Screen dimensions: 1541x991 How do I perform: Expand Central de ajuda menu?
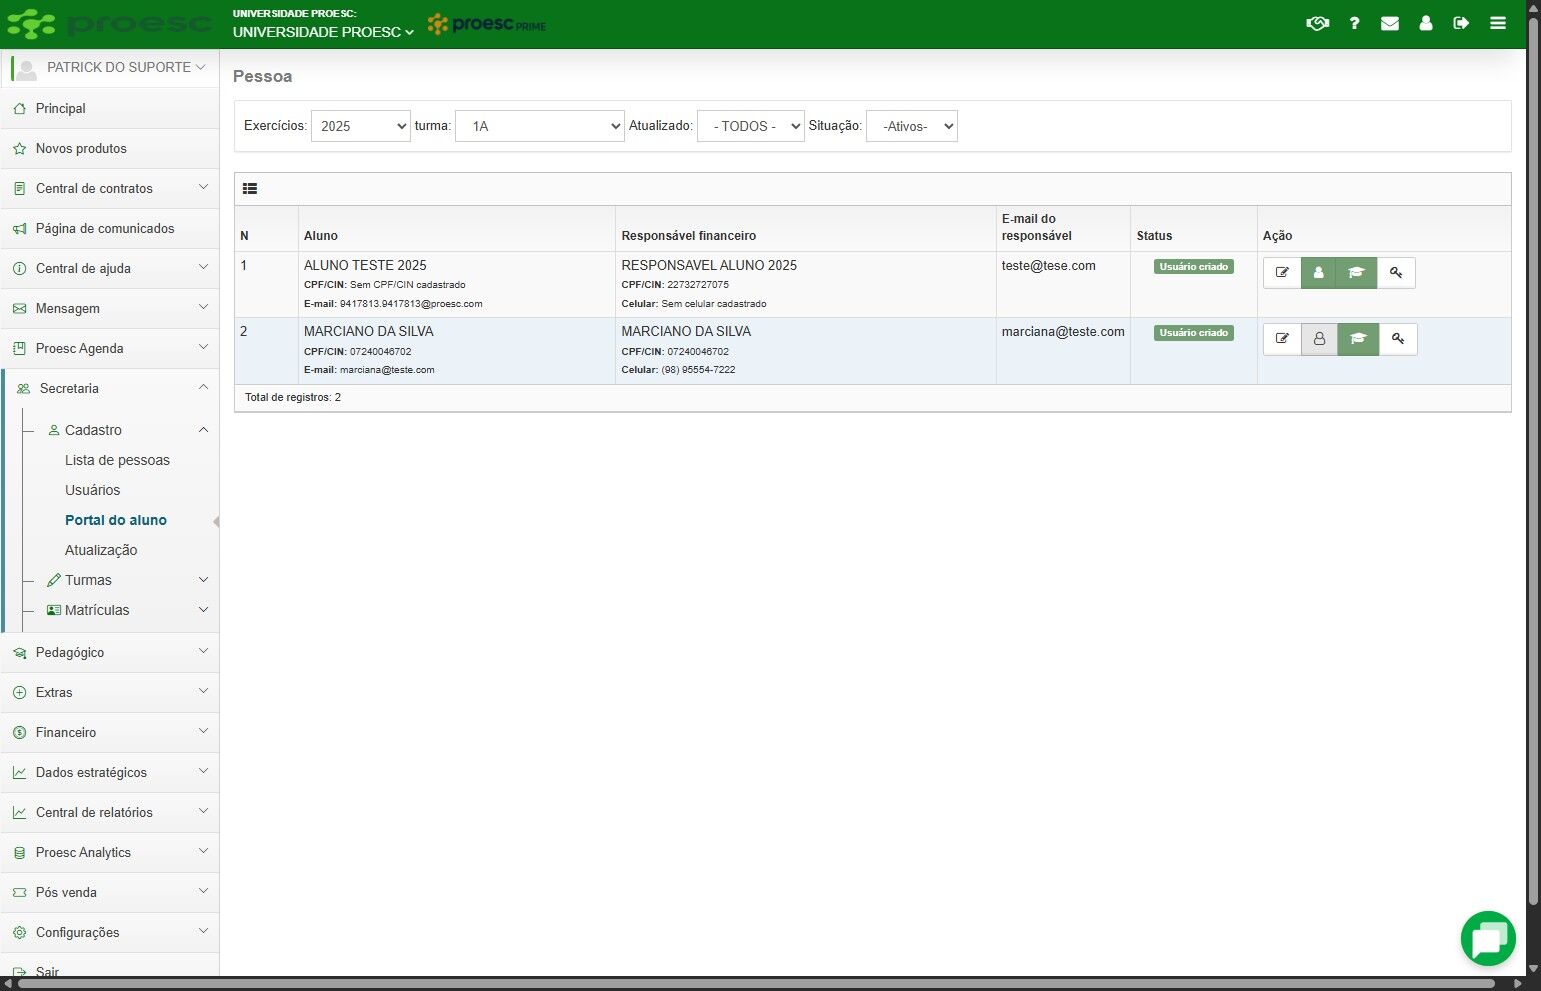(110, 268)
